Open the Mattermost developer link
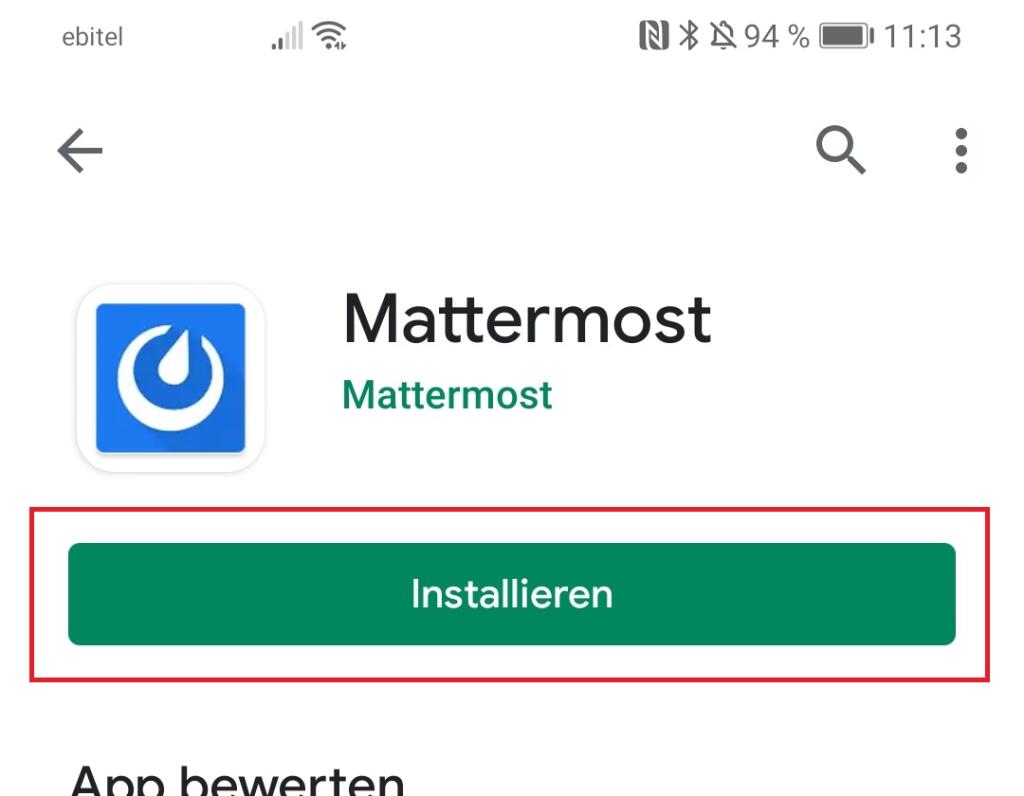Screen dimensions: 1024x796 (x=447, y=395)
